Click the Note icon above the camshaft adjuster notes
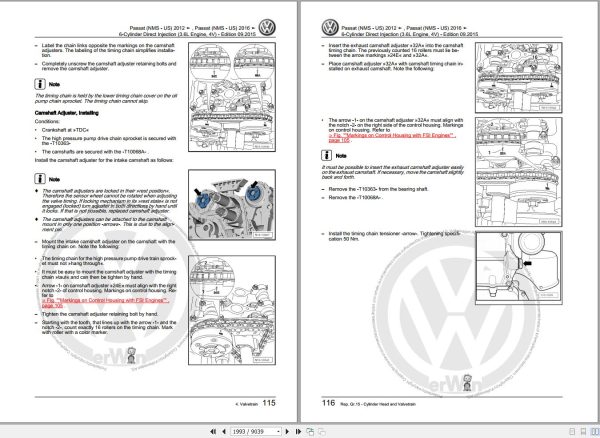Viewport: 600px width, 438px height. 40,179
